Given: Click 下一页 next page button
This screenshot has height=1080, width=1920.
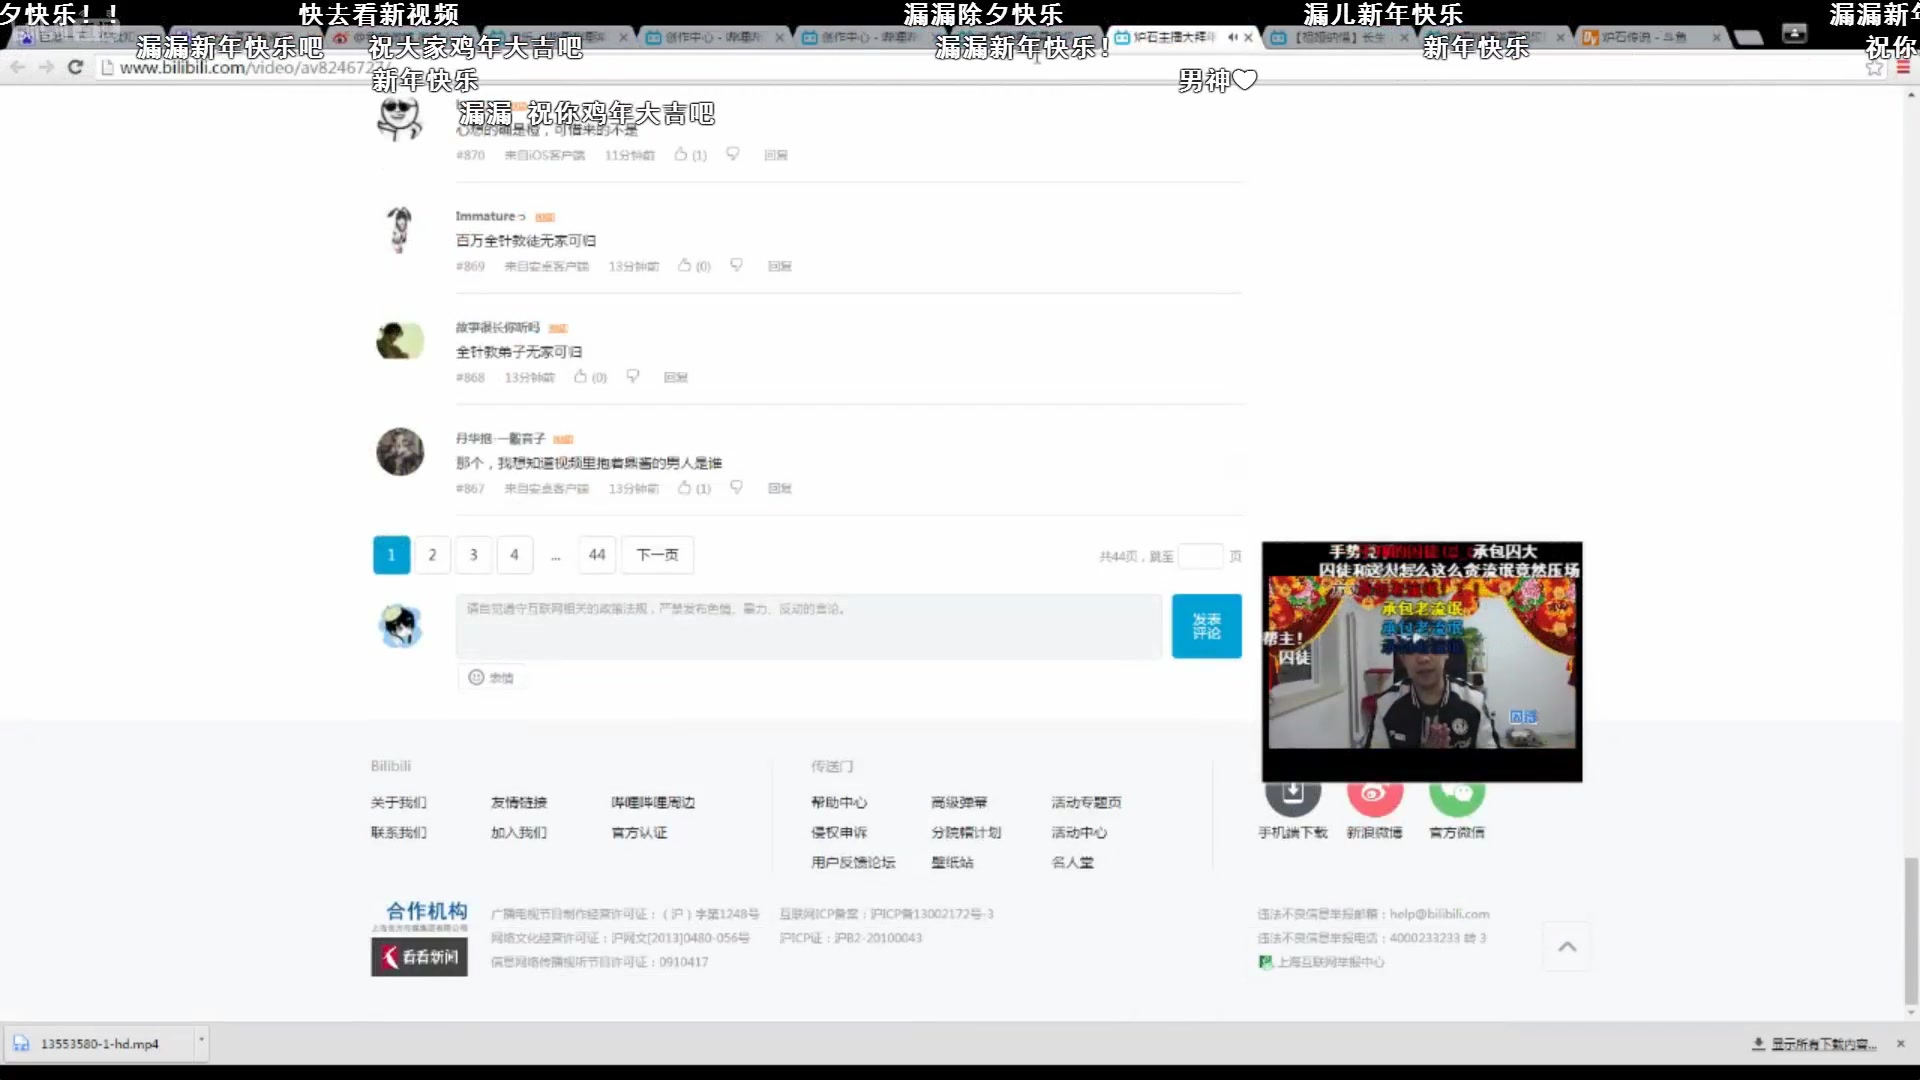Looking at the screenshot, I should [x=657, y=555].
